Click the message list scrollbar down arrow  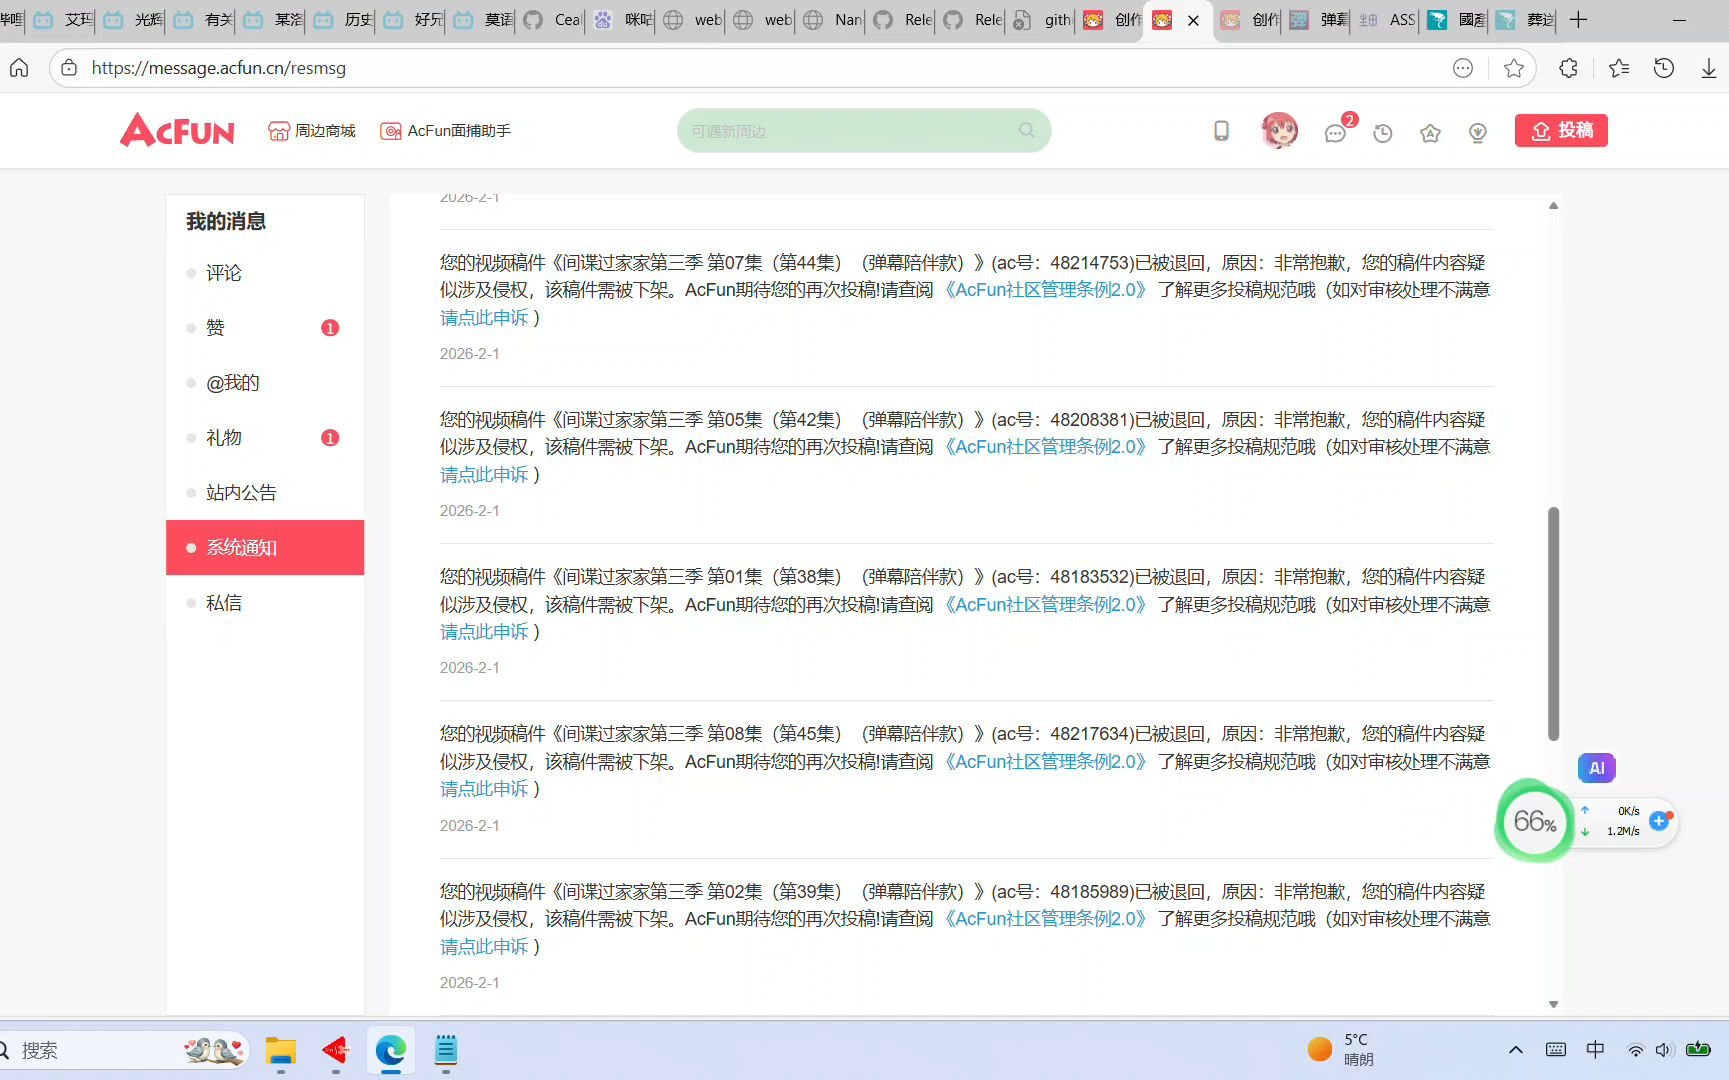[1553, 1004]
